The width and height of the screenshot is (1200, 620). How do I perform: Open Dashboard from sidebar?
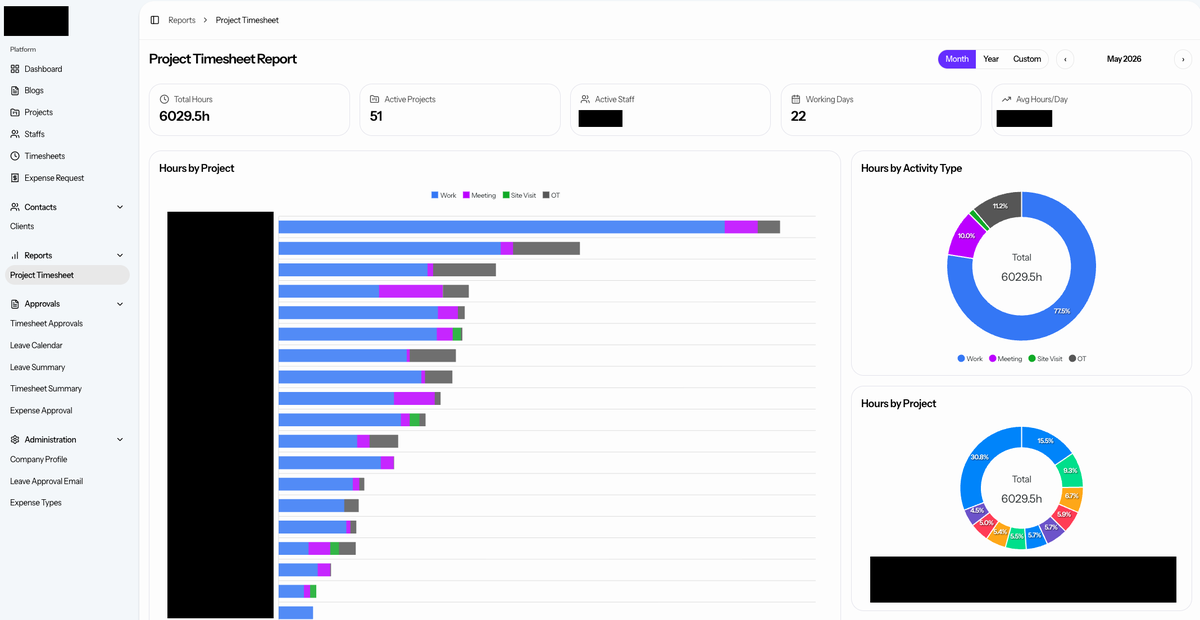(43, 69)
